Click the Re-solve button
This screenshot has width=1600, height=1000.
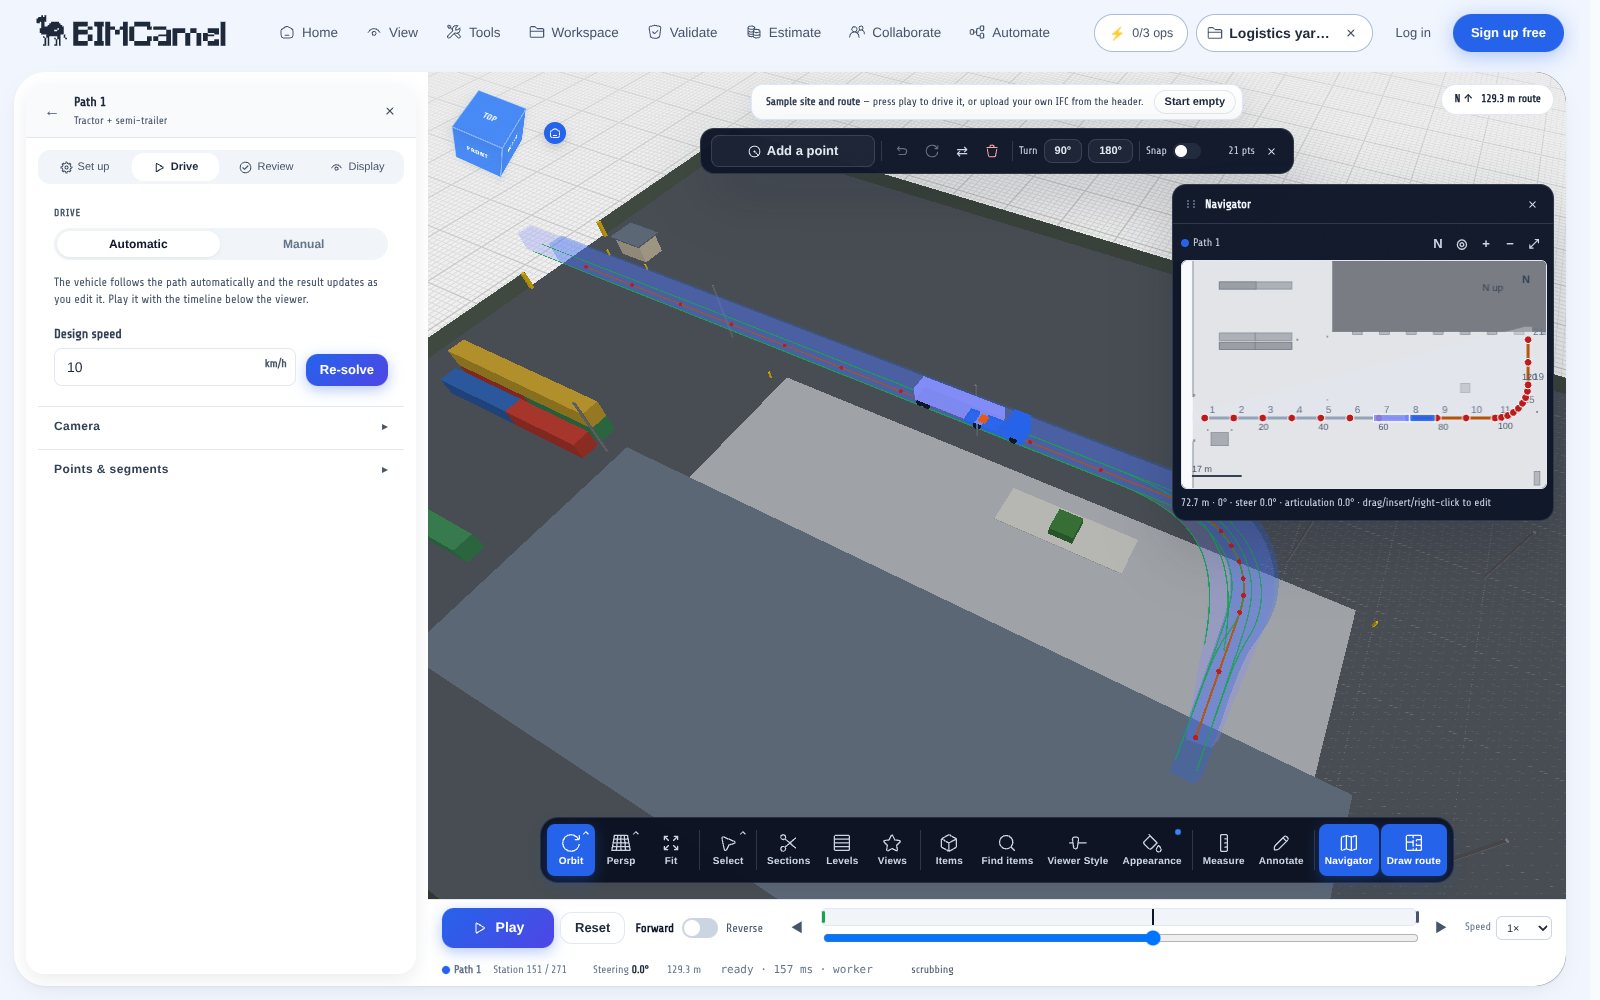347,370
